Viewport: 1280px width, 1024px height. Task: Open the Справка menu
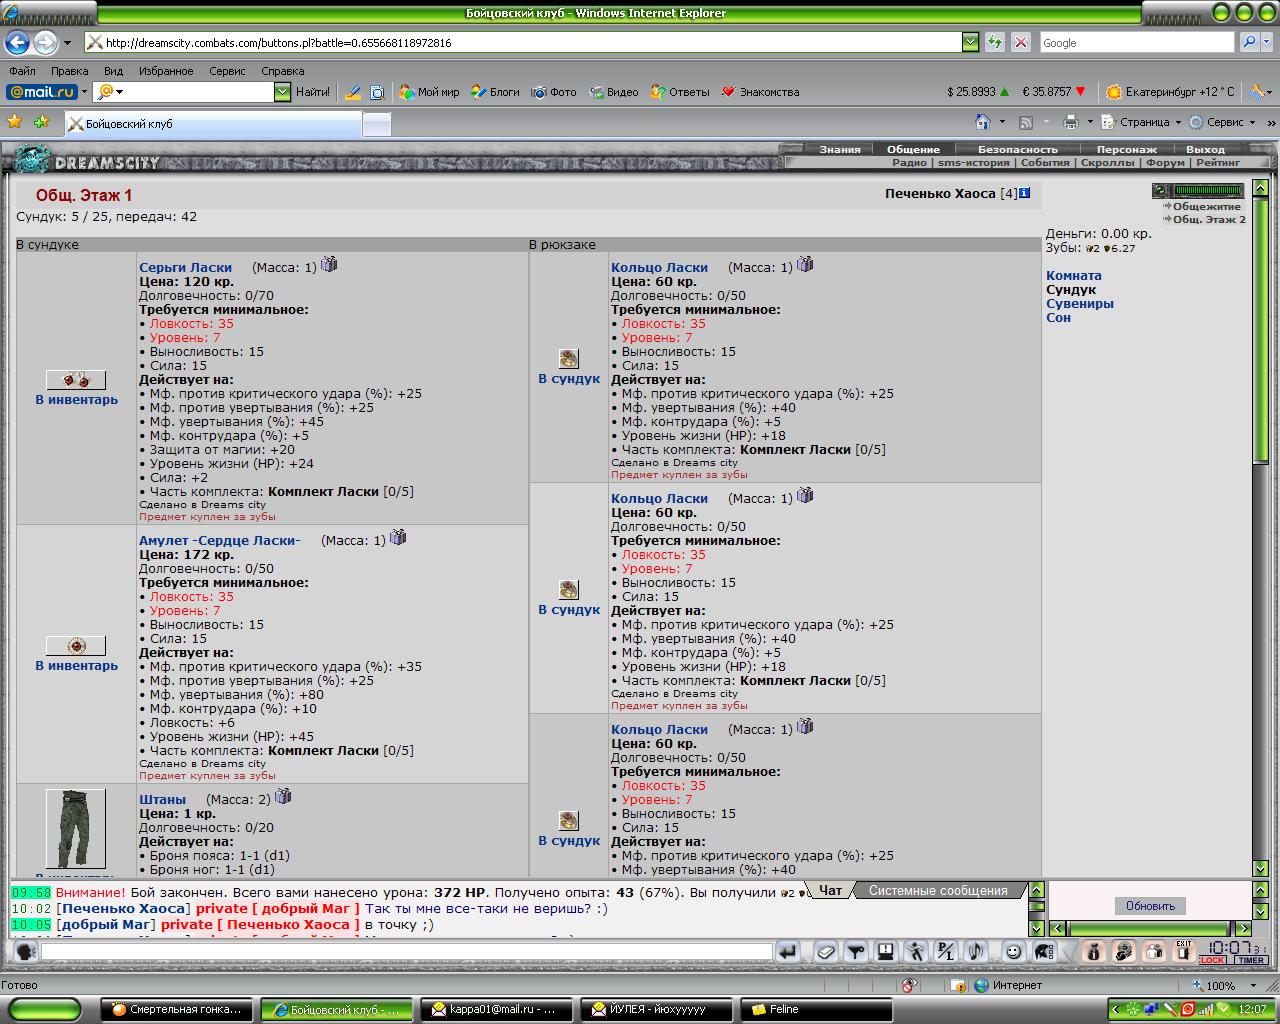coord(282,71)
